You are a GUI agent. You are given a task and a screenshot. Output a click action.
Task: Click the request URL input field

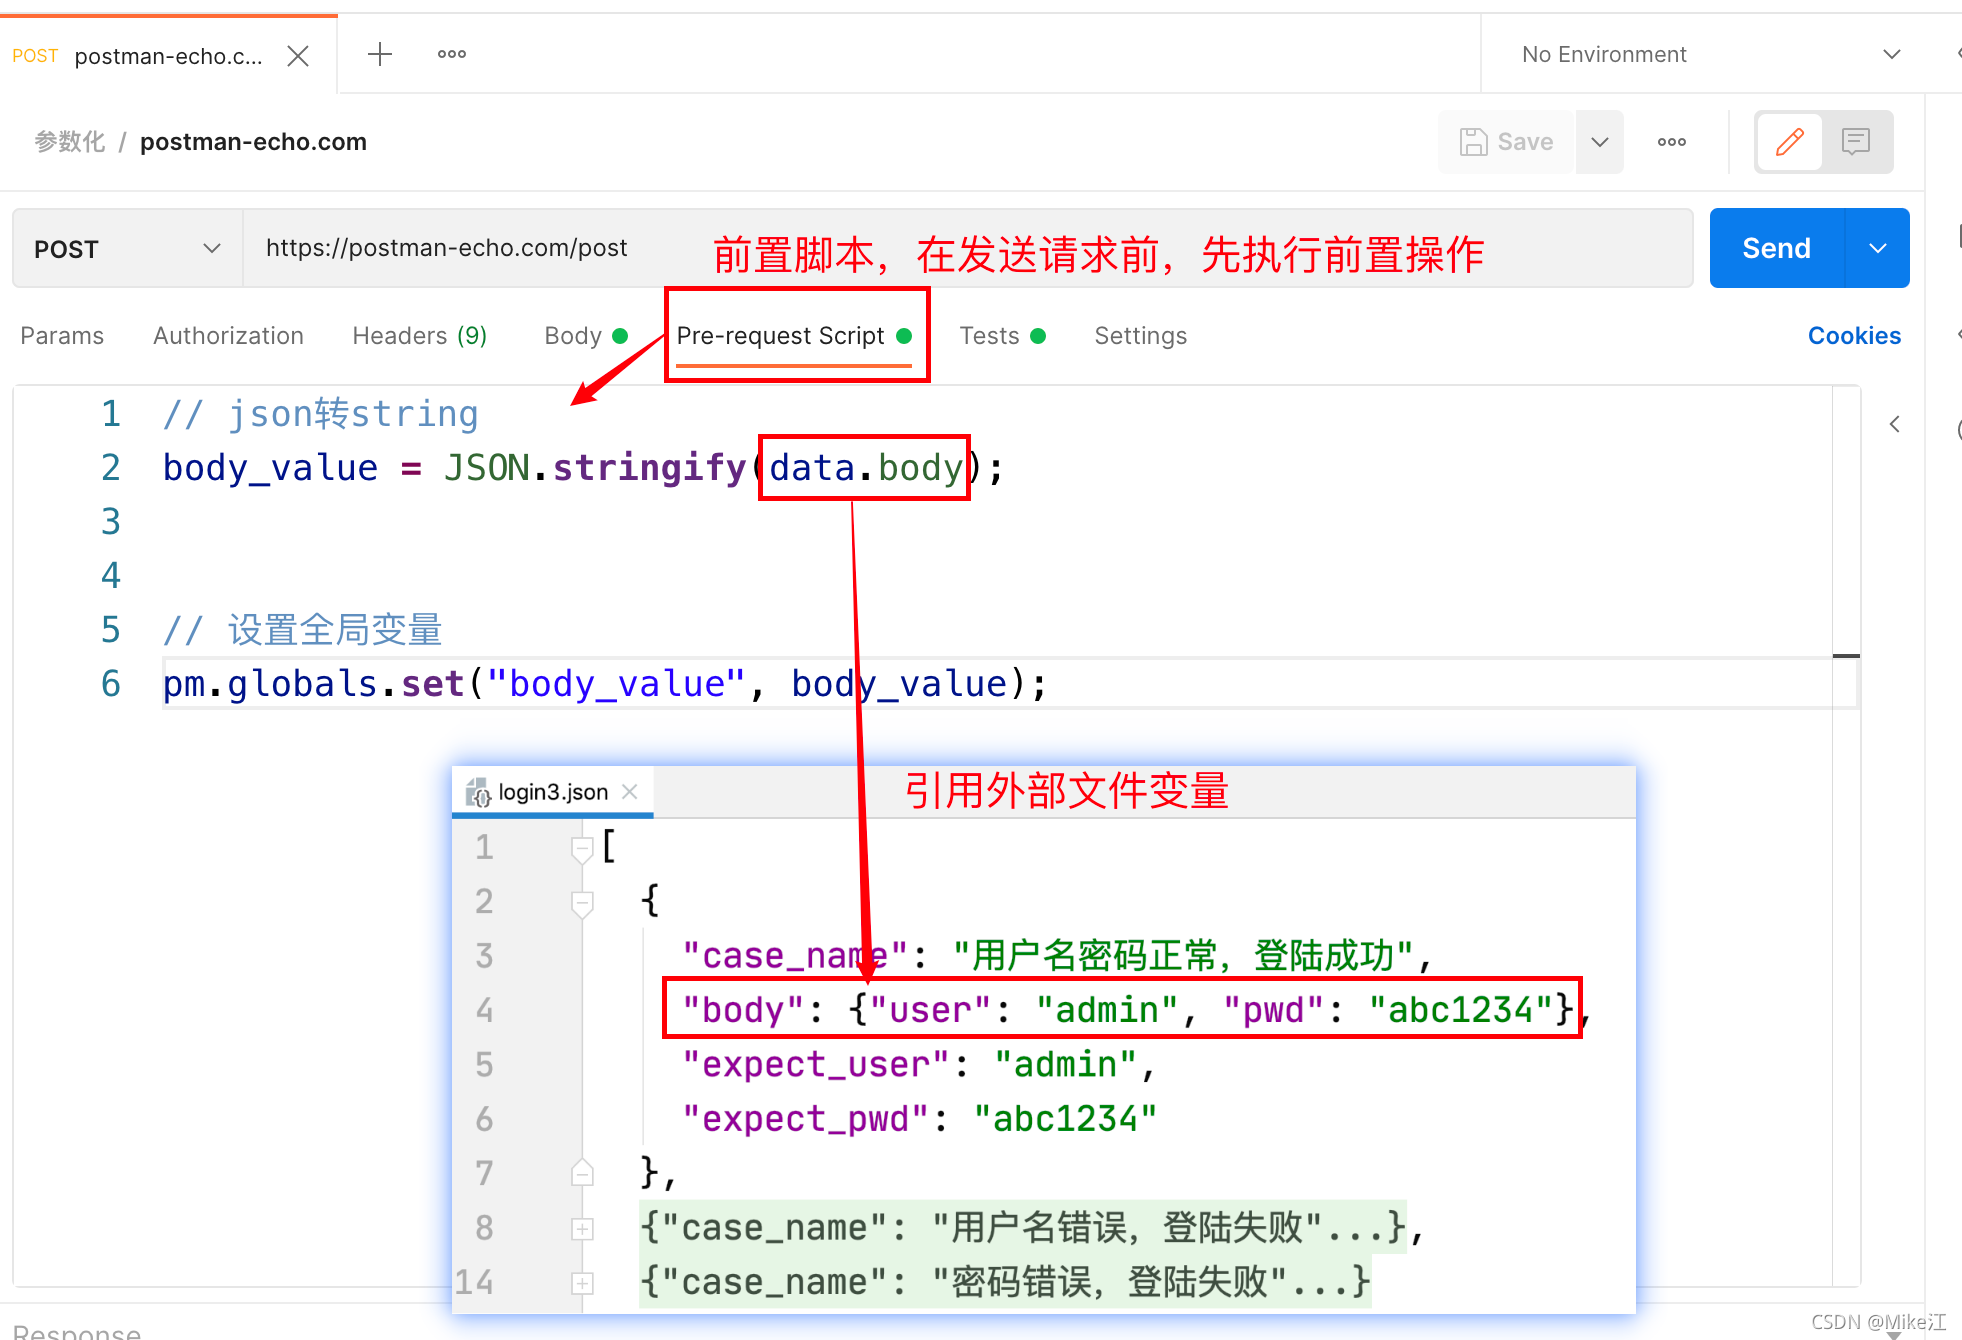pyautogui.click(x=968, y=249)
